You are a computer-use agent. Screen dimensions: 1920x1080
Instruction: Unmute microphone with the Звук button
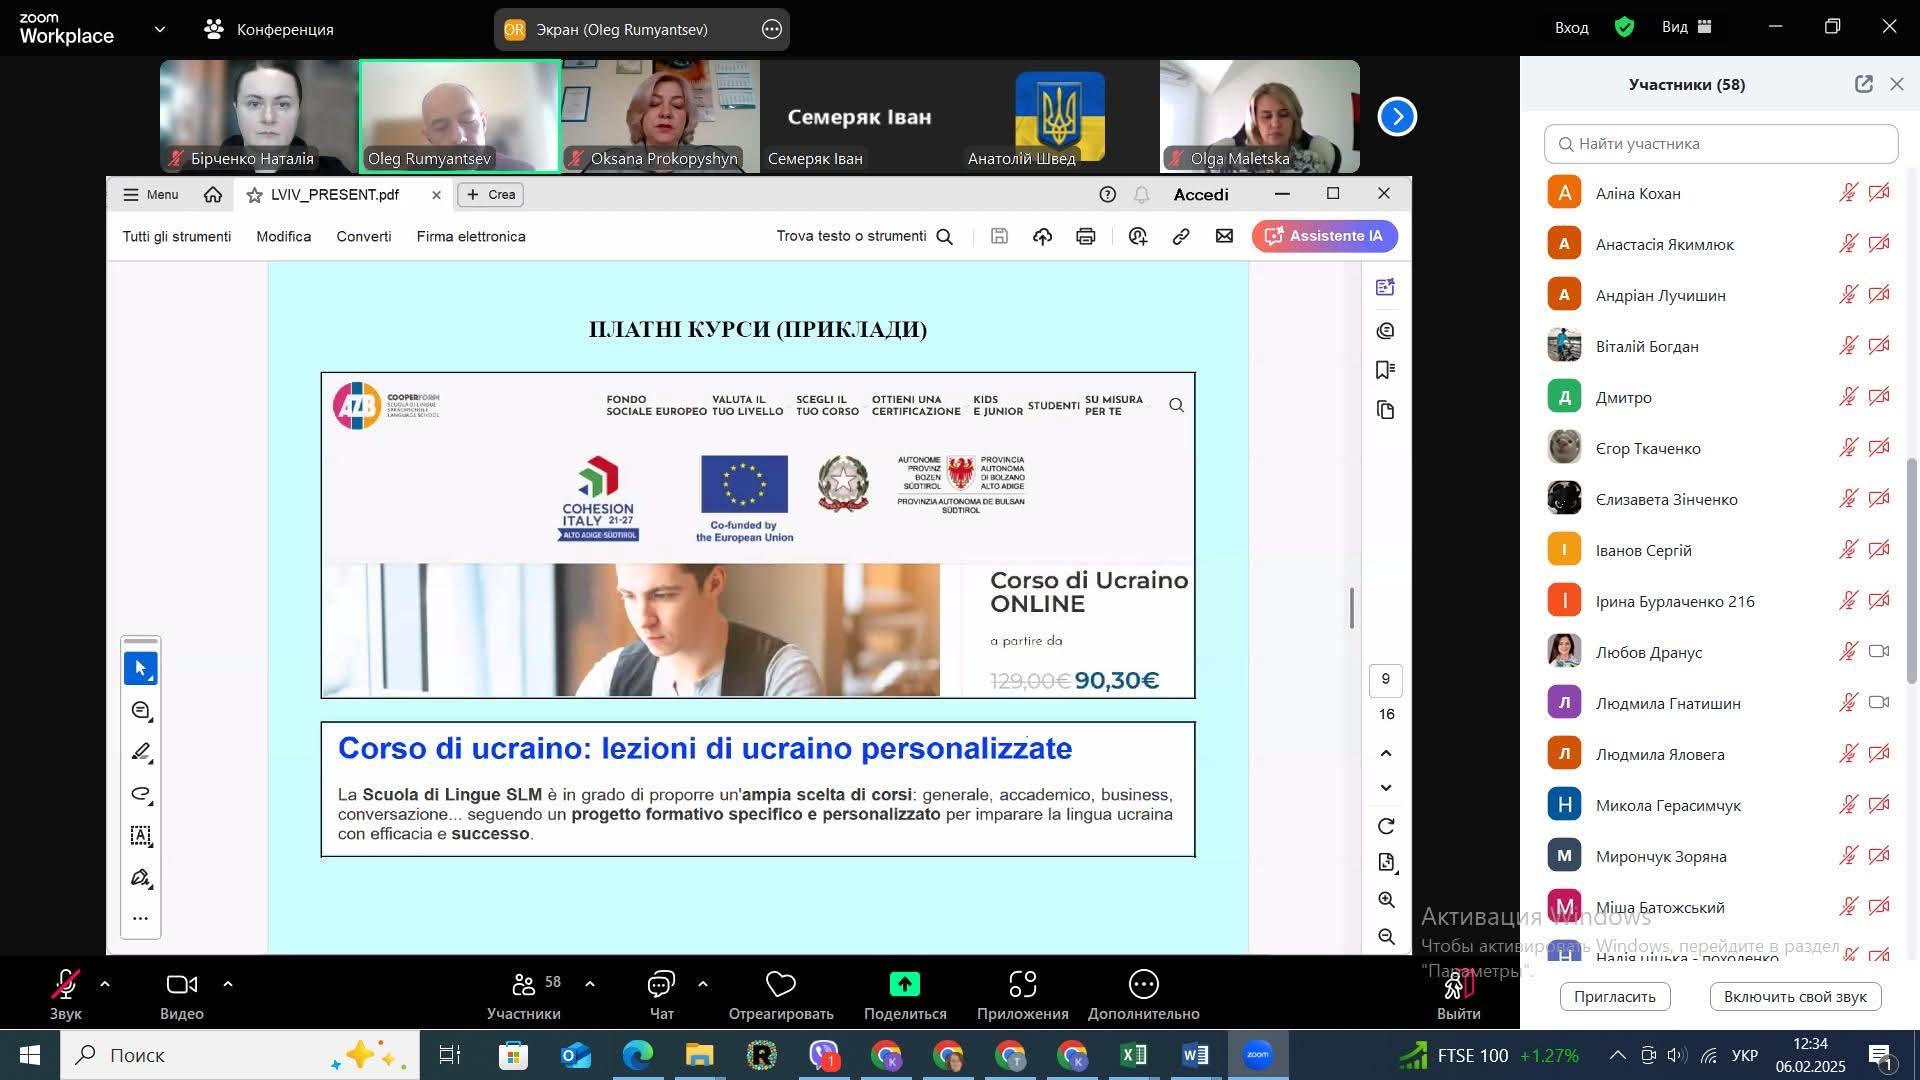click(x=66, y=985)
